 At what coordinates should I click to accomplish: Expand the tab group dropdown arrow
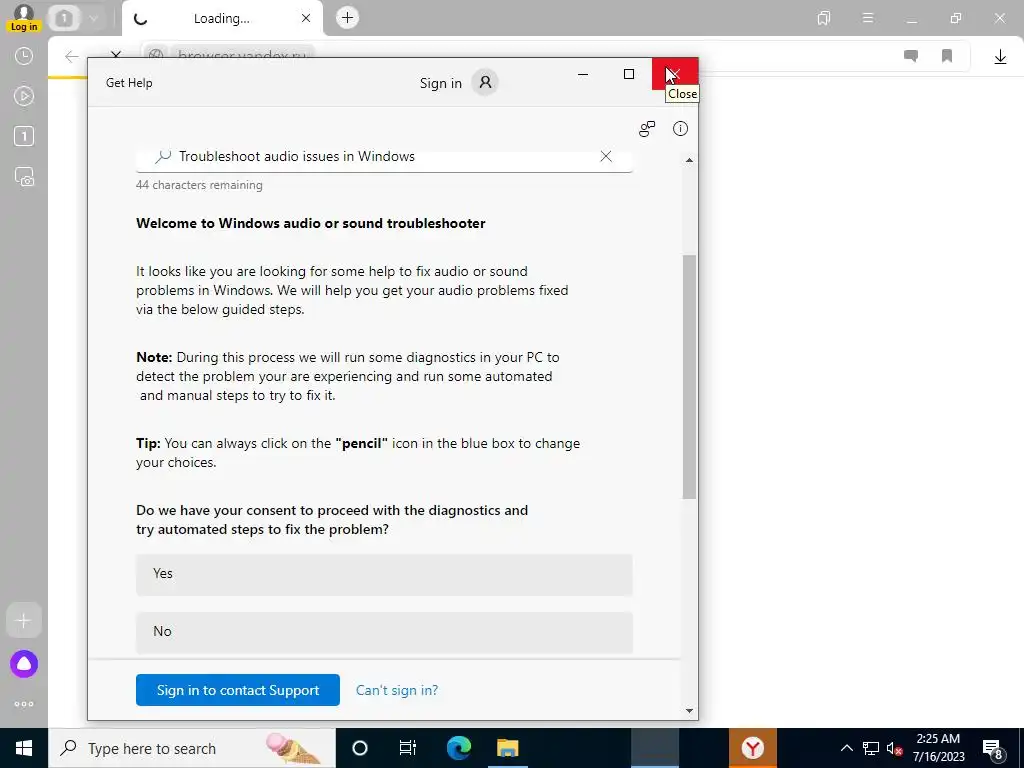(x=93, y=18)
